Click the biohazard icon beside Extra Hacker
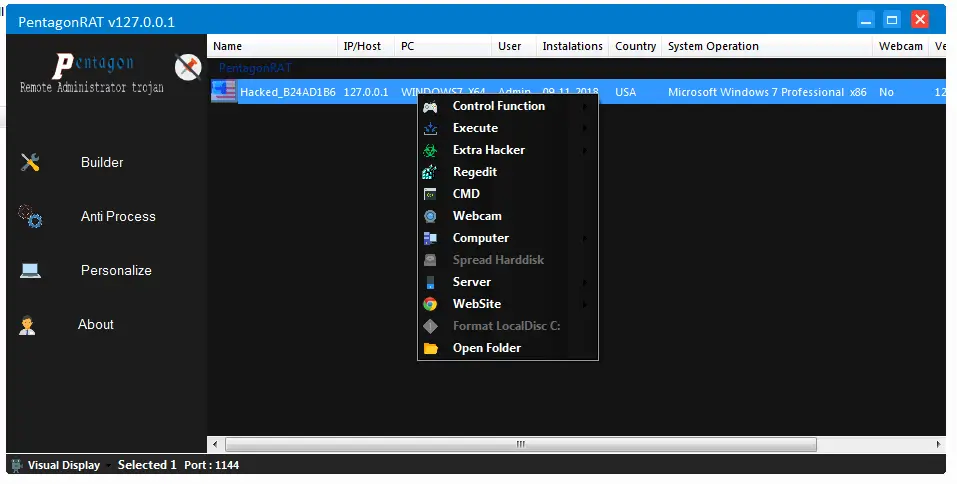This screenshot has width=957, height=484. tap(430, 150)
